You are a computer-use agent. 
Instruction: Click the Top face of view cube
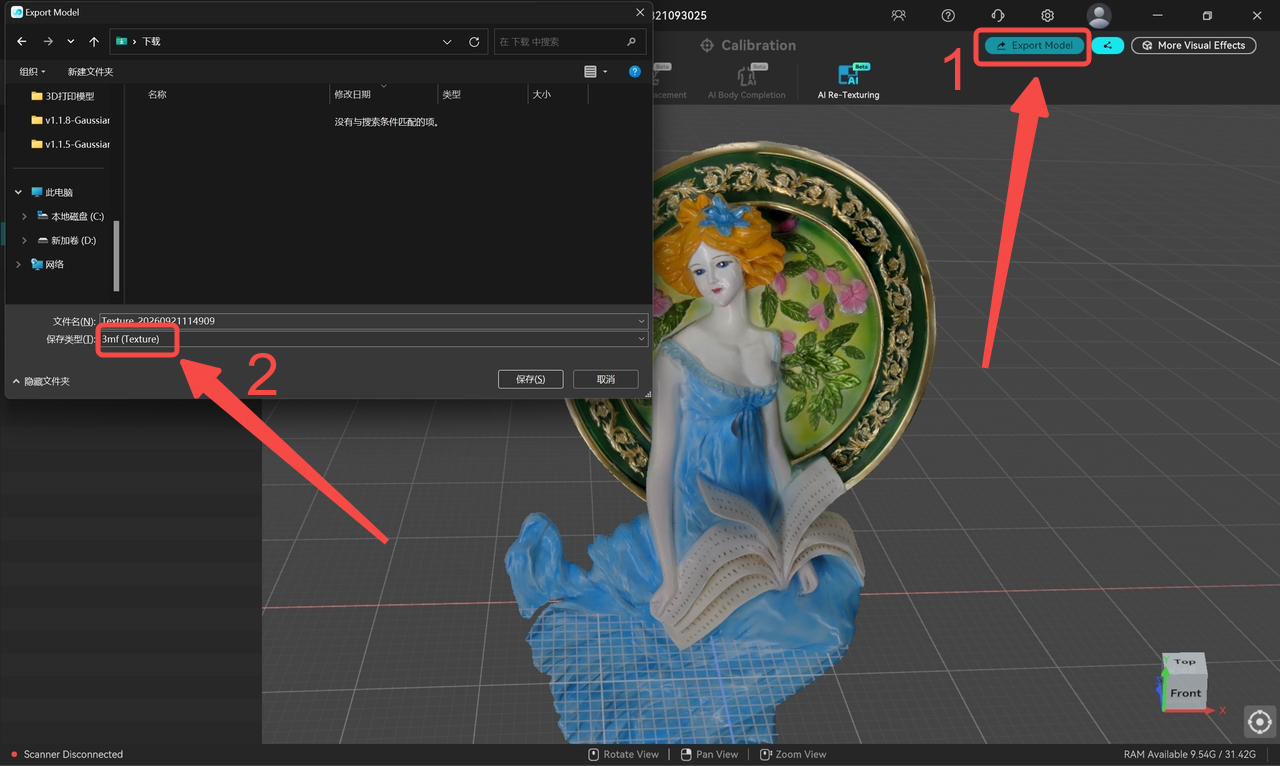(x=1185, y=662)
